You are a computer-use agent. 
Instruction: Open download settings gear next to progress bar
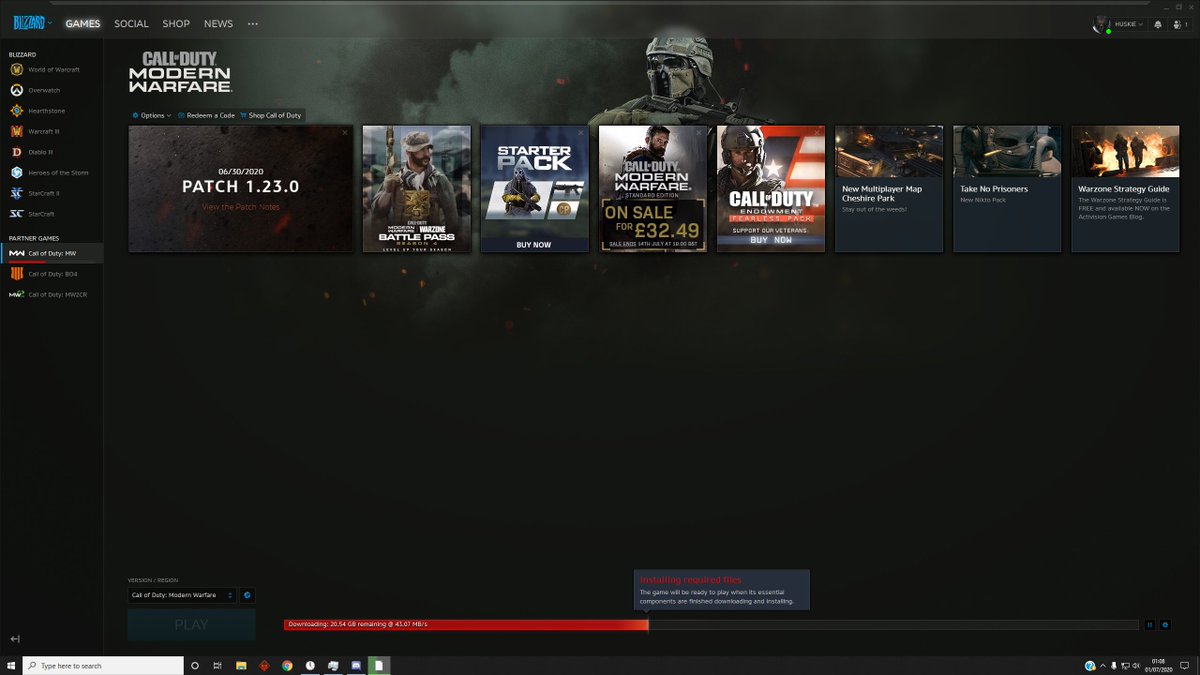[x=1164, y=623]
